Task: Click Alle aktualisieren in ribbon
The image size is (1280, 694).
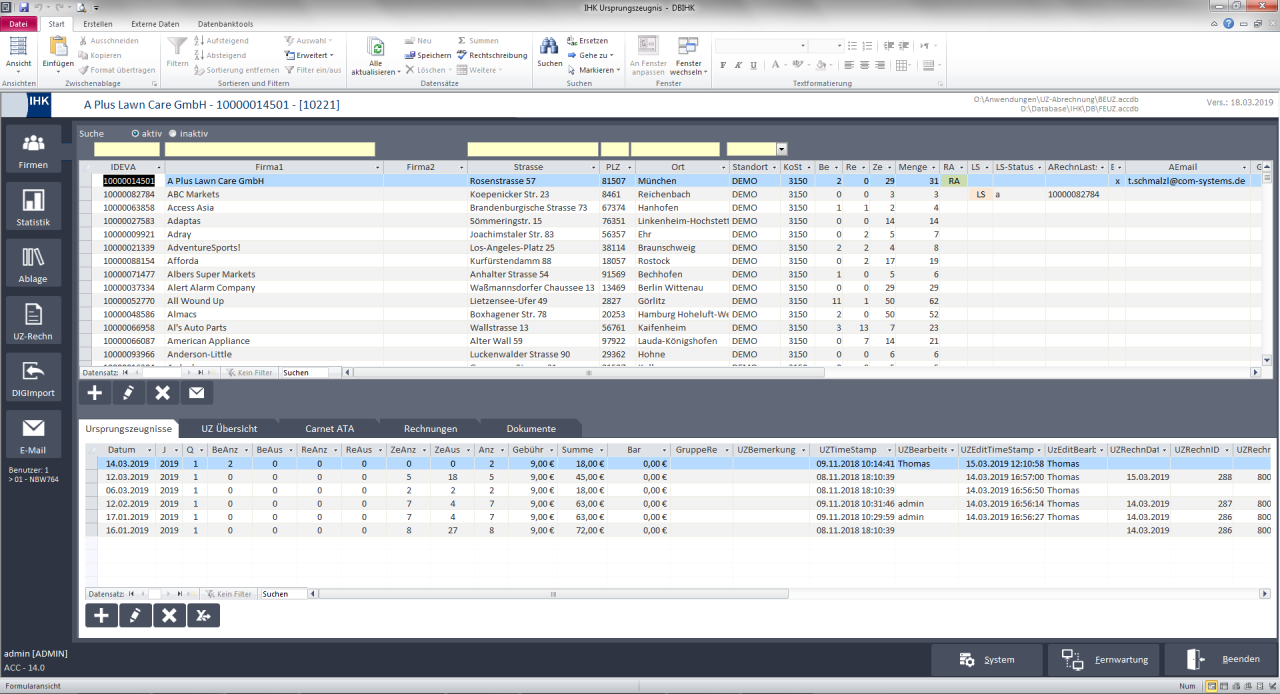Action: (376, 56)
